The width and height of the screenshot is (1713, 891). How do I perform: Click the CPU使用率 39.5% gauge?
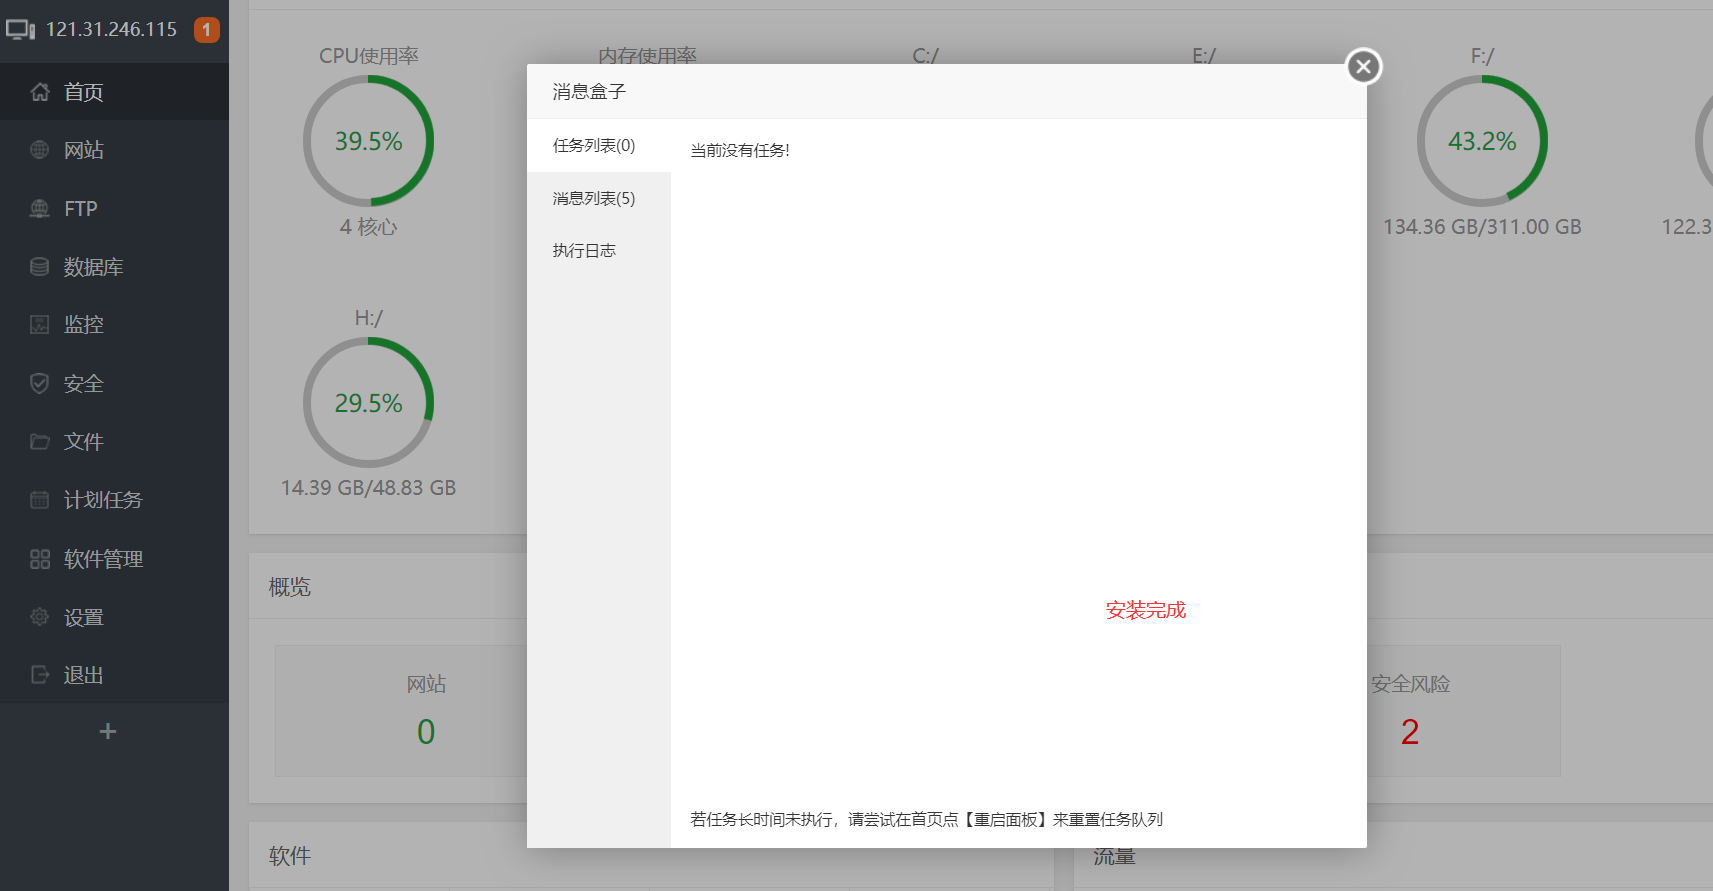pyautogui.click(x=369, y=141)
